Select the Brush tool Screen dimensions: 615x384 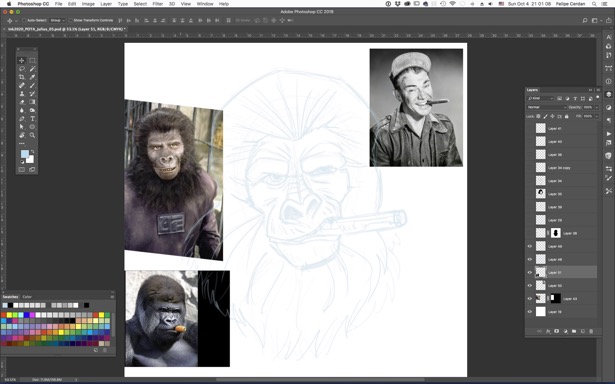pyautogui.click(x=32, y=85)
